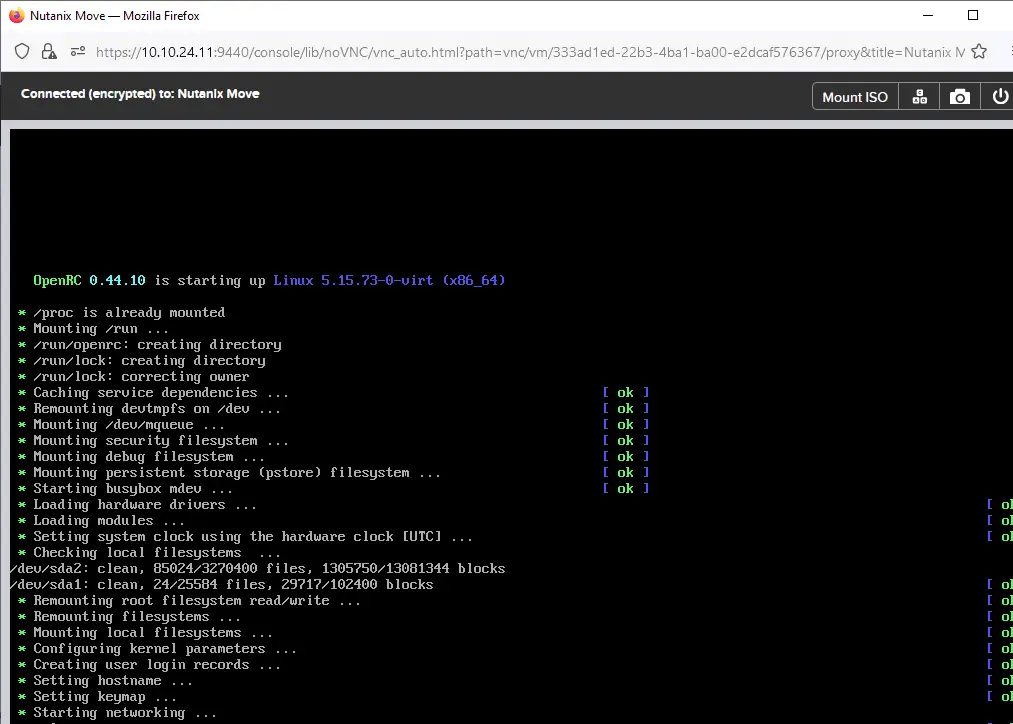
Task: Open the site permissions icon in address bar
Action: click(78, 52)
